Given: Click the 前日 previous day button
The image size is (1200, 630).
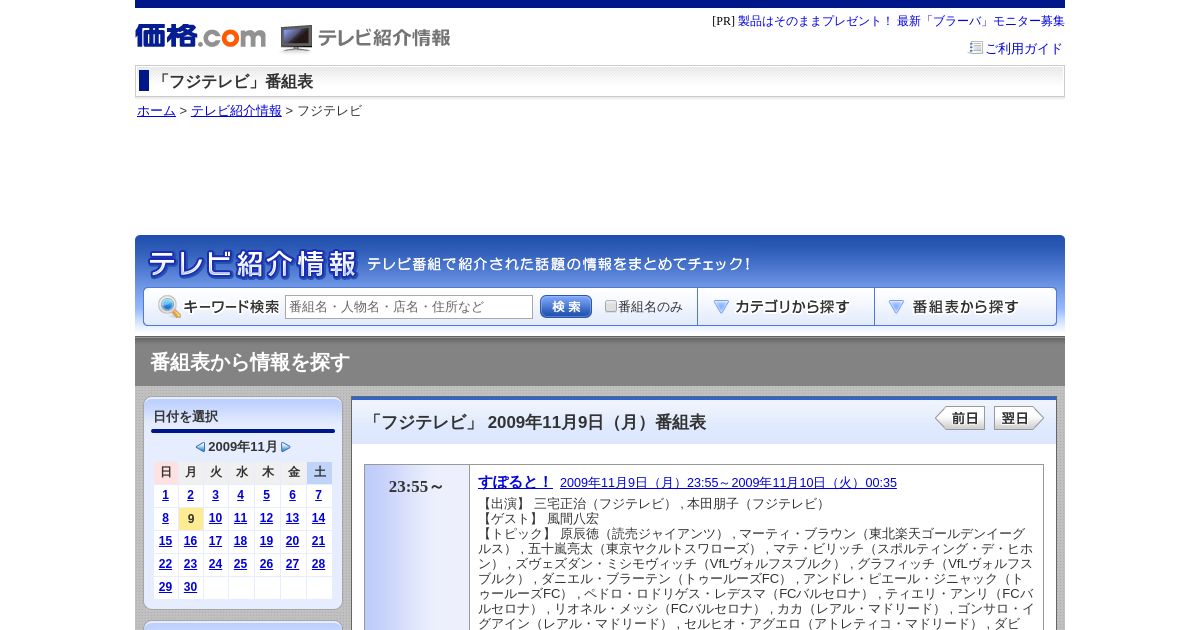Looking at the screenshot, I should coord(960,418).
